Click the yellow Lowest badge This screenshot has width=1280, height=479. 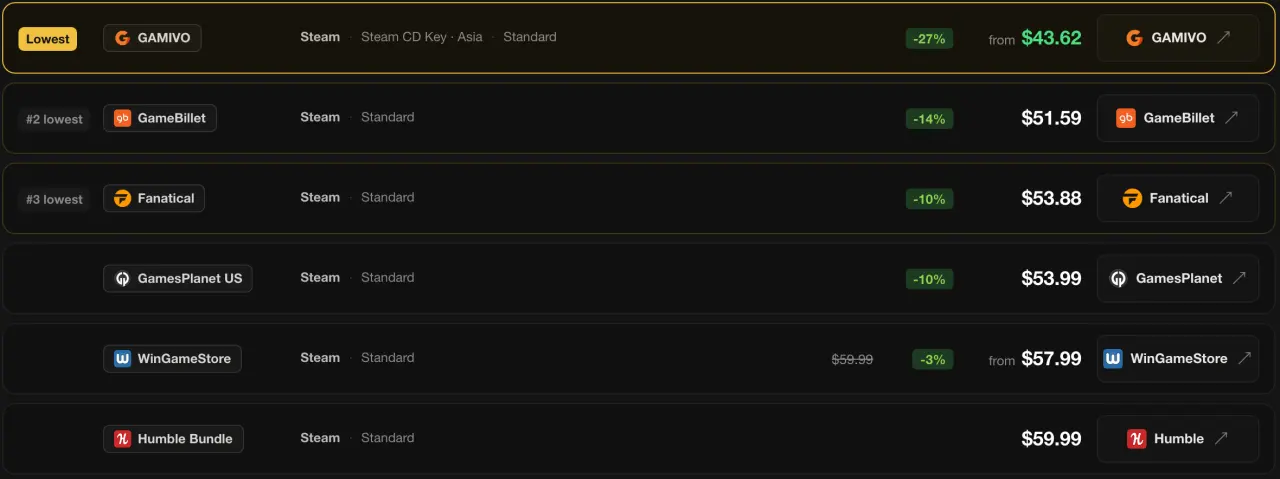coord(48,39)
